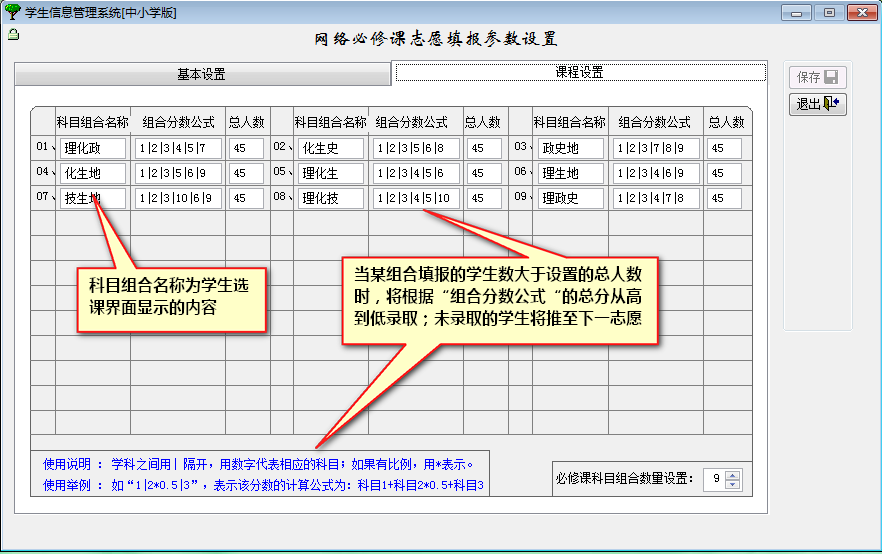
Task: Click the 总人数 field for 理化技
Action: (x=484, y=198)
